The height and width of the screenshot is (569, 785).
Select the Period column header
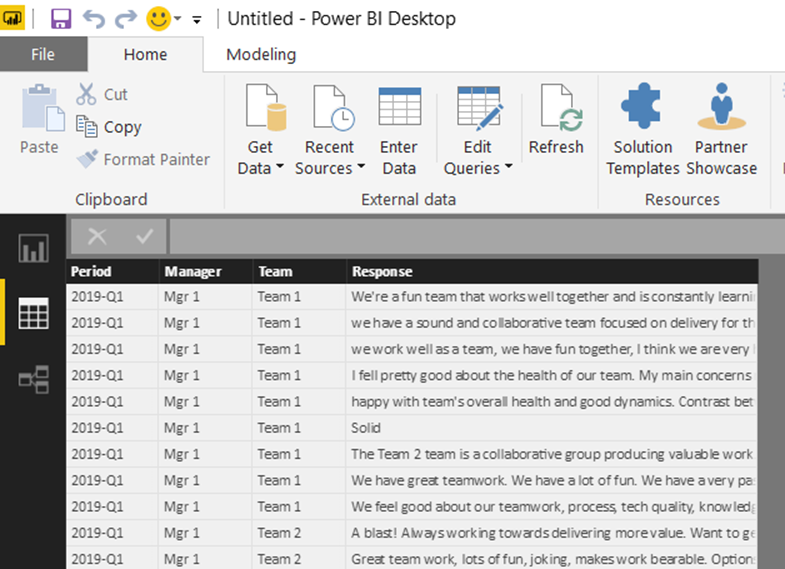tap(112, 271)
